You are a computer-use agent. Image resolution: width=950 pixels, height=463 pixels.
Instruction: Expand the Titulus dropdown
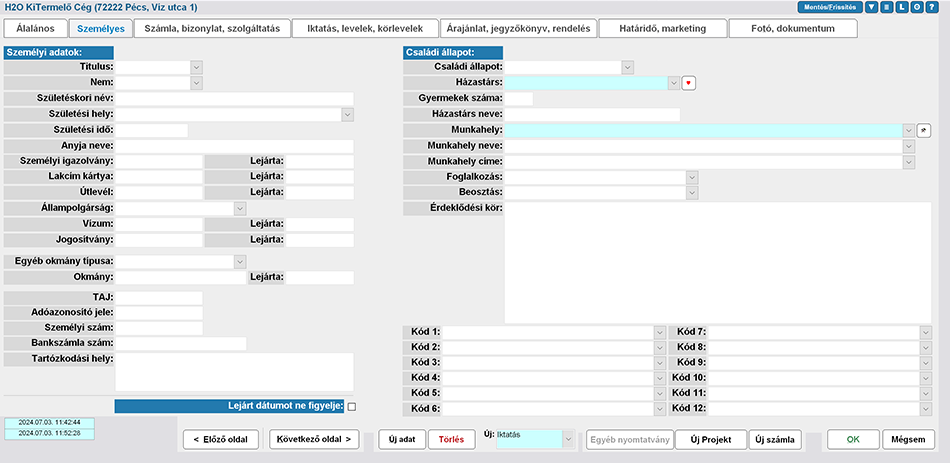click(x=196, y=67)
